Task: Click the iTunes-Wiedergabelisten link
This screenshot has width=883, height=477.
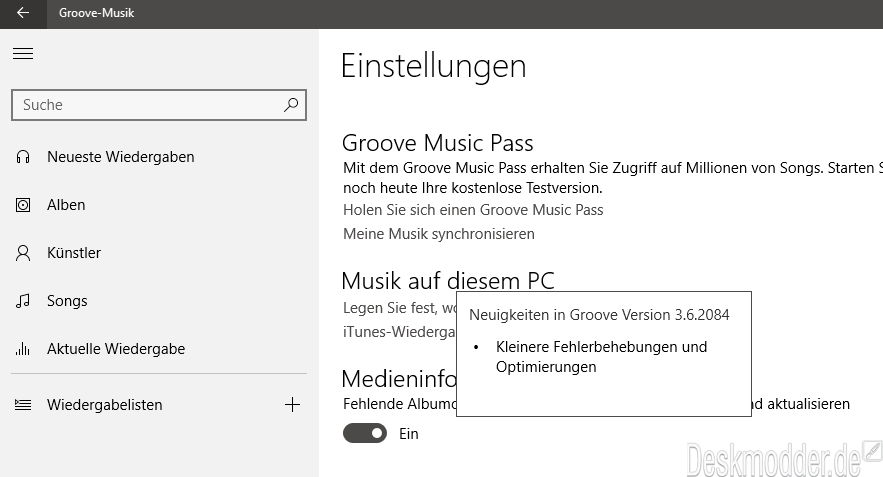Action: click(399, 332)
